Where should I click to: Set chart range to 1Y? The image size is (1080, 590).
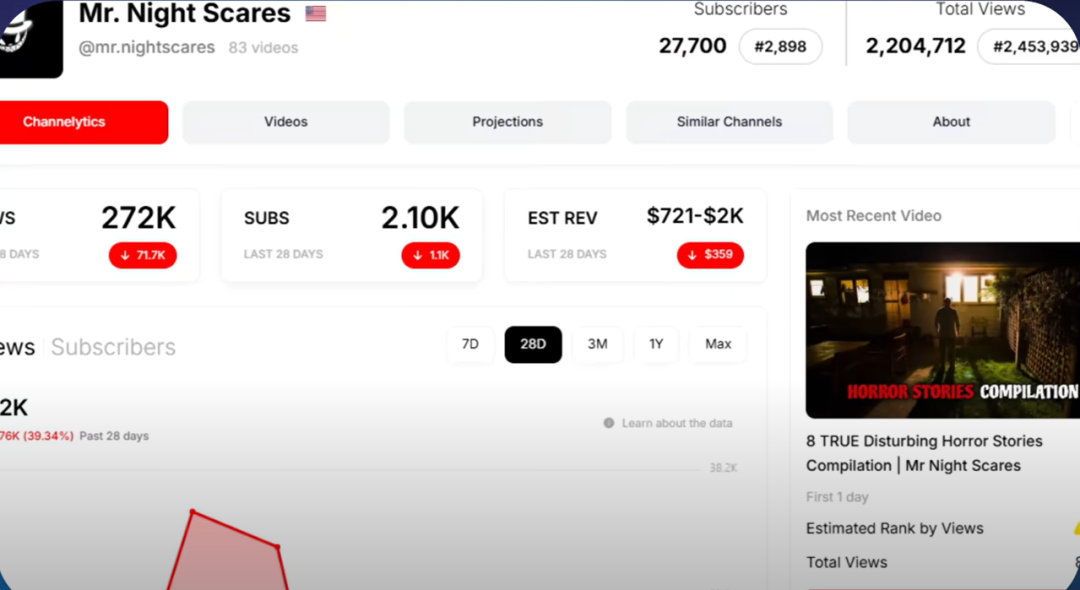point(656,344)
